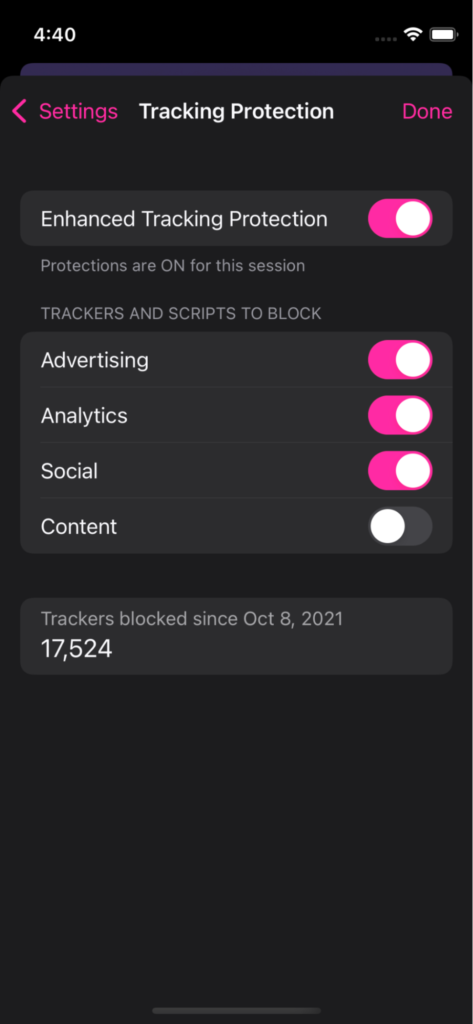This screenshot has height=1024, width=473.
Task: Tap the Protections are ON status text
Action: pos(172,266)
